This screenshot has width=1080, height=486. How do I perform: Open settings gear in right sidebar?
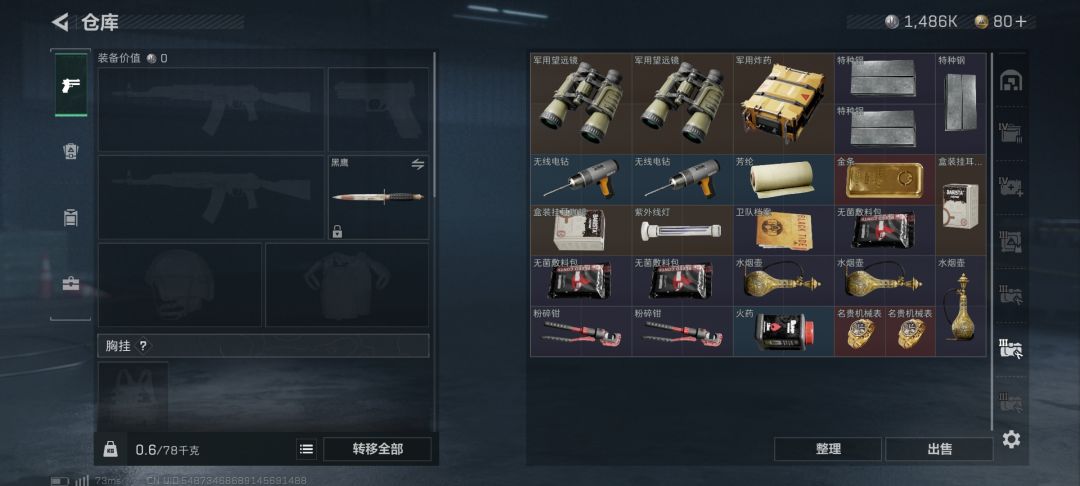1011,439
